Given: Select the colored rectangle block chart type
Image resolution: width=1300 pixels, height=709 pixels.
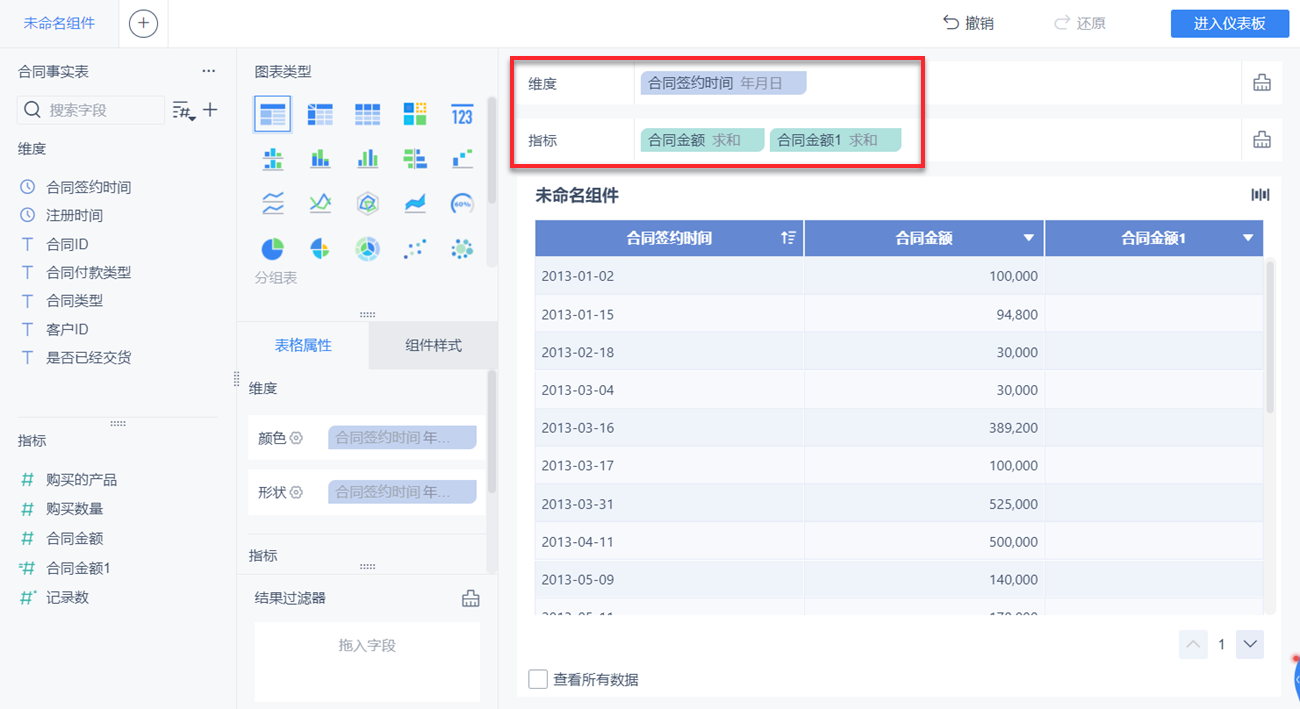Looking at the screenshot, I should point(415,114).
